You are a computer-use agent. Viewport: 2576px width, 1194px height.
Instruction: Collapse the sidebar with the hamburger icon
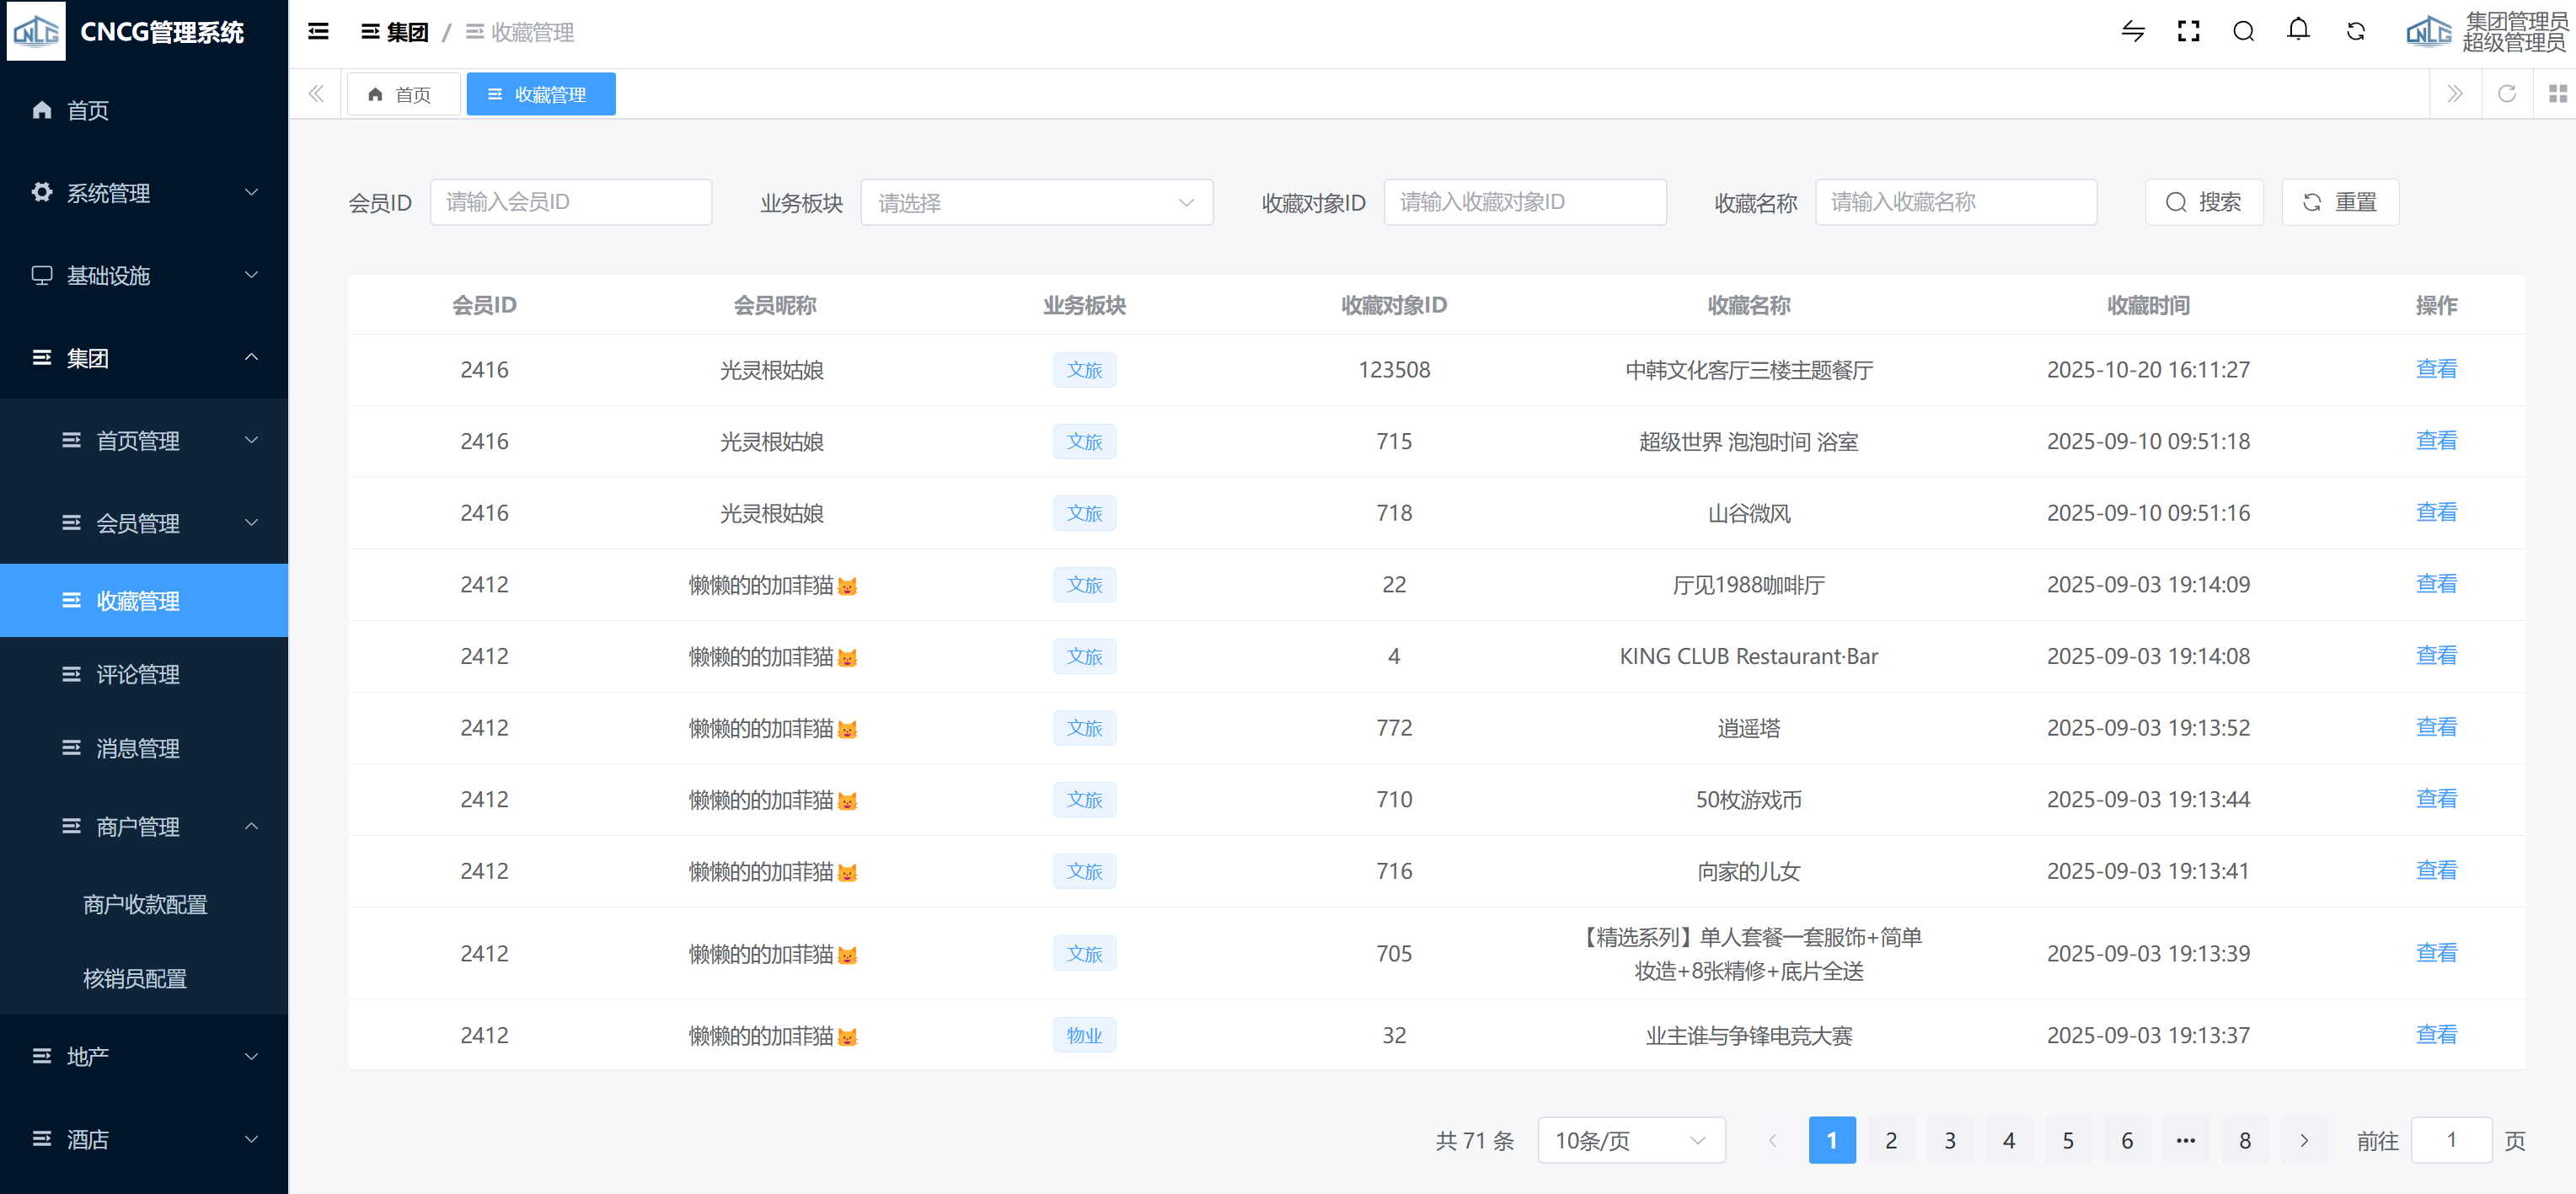318,32
